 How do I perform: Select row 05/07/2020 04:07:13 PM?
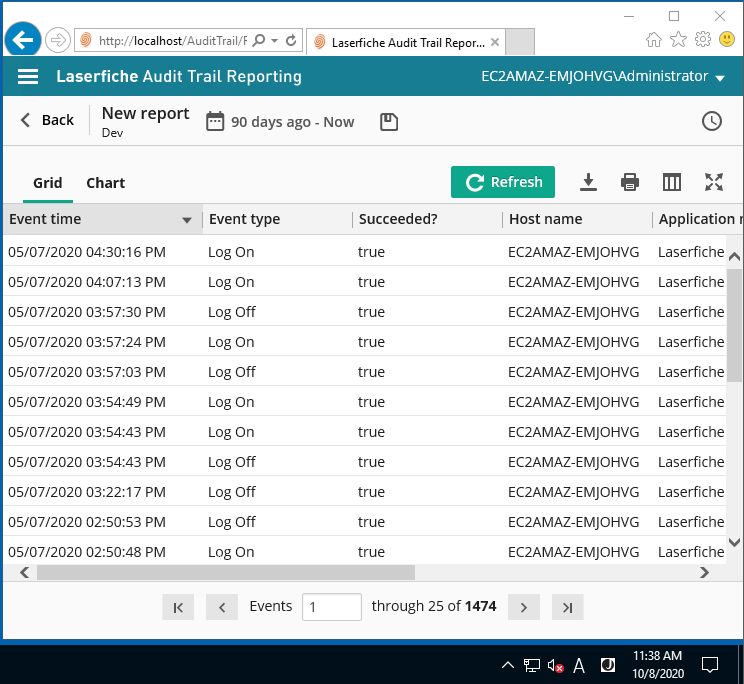364,282
